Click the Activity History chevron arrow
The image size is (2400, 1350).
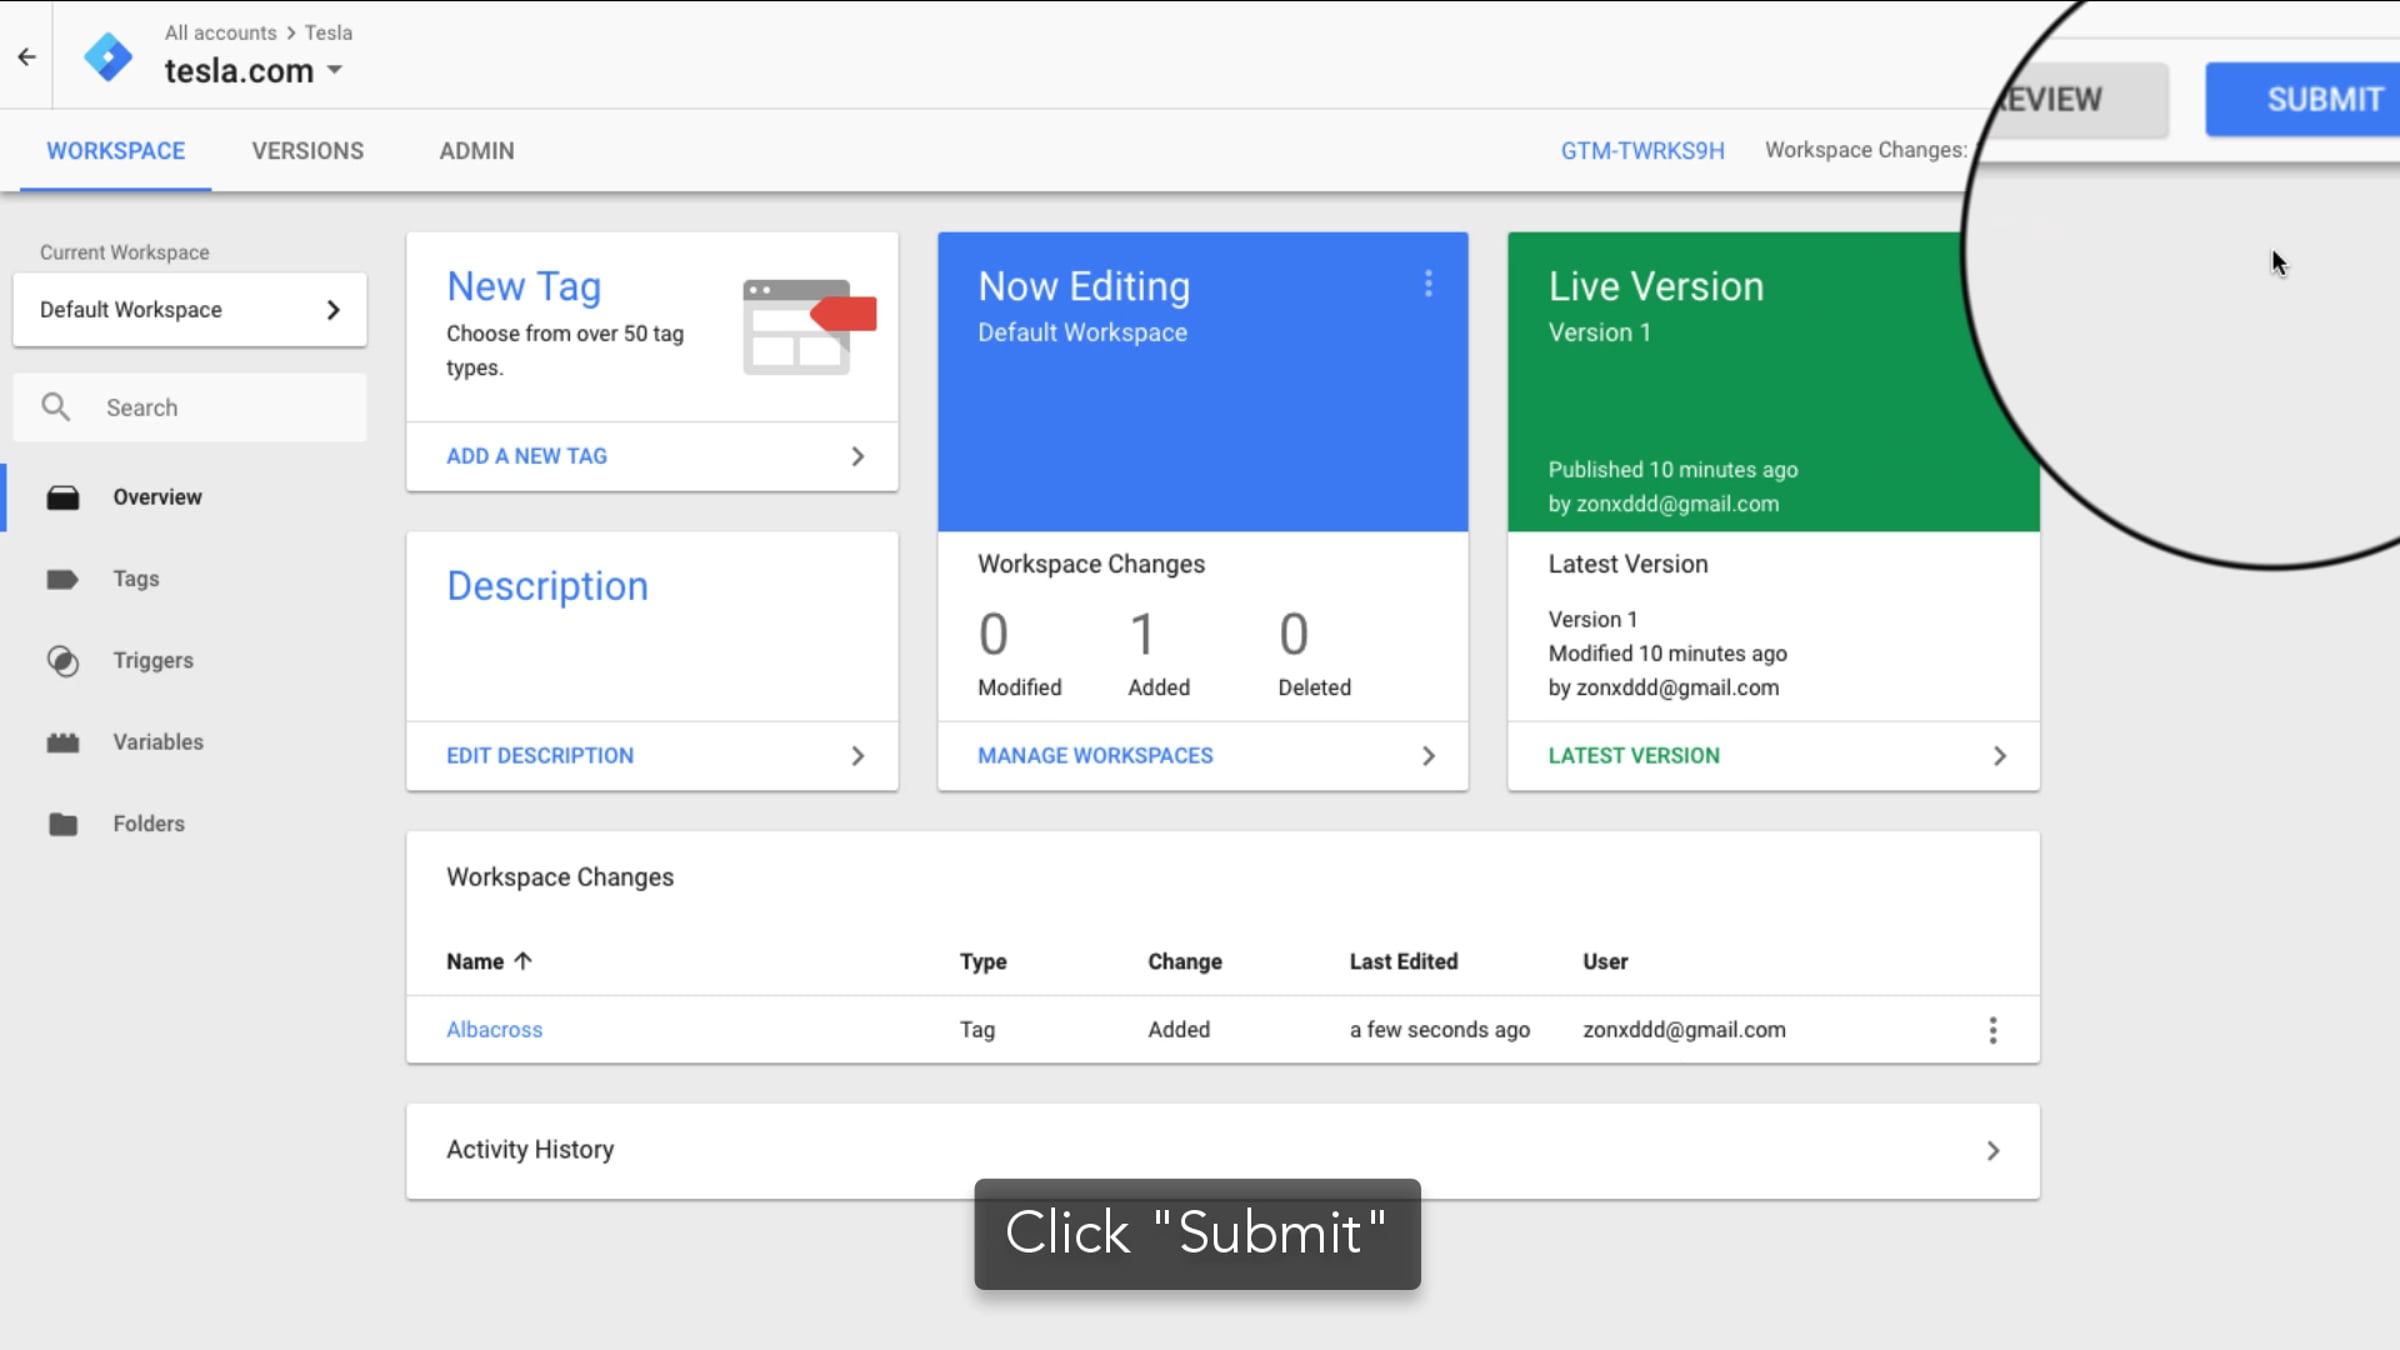tap(1993, 1151)
